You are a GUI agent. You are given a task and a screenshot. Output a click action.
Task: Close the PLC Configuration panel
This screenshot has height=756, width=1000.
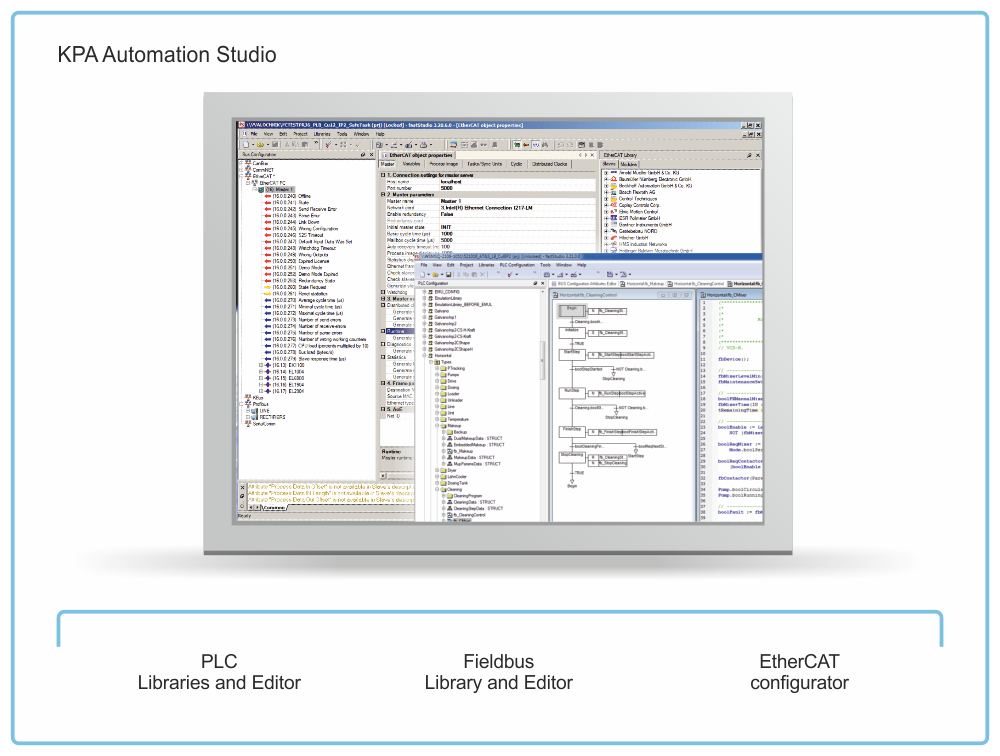click(x=543, y=283)
